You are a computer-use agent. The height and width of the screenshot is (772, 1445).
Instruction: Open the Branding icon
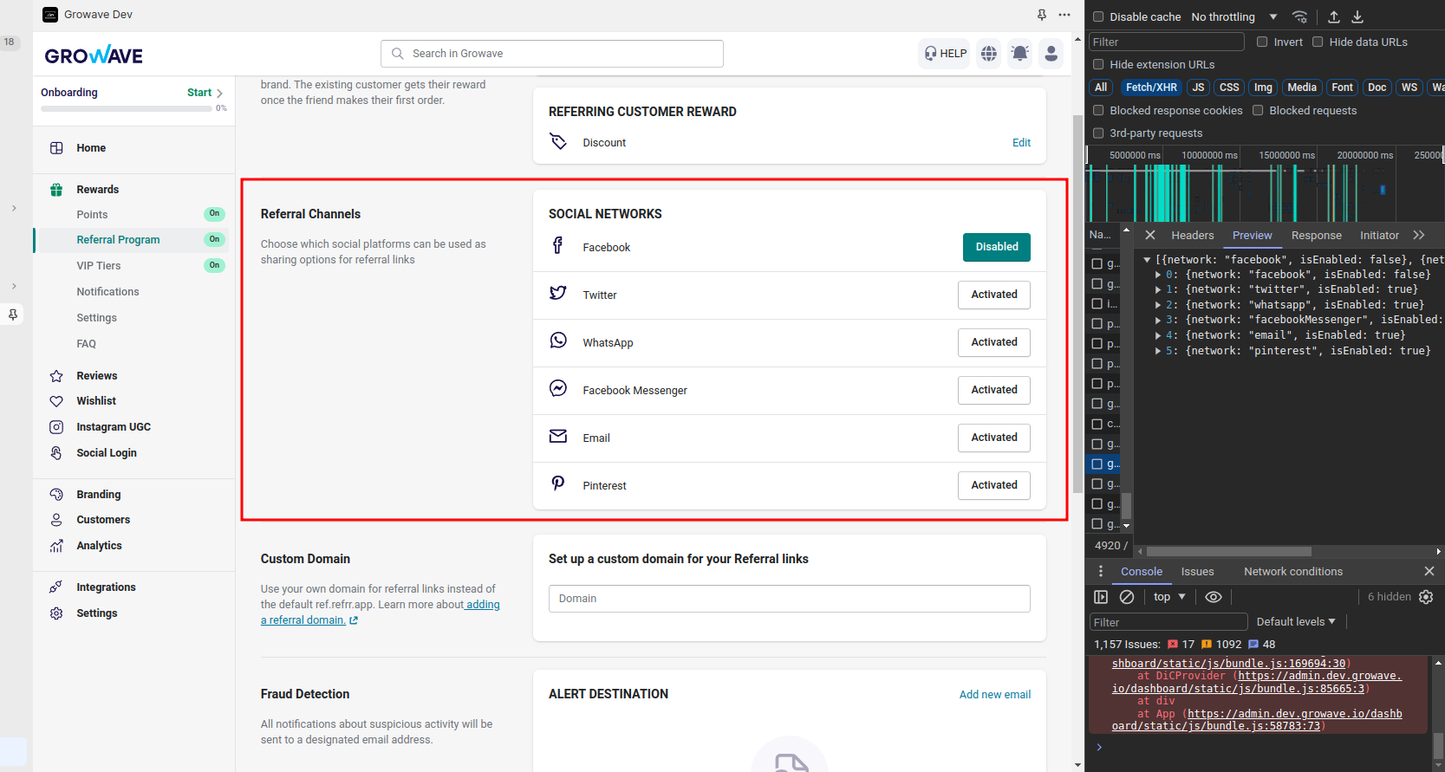pos(57,494)
